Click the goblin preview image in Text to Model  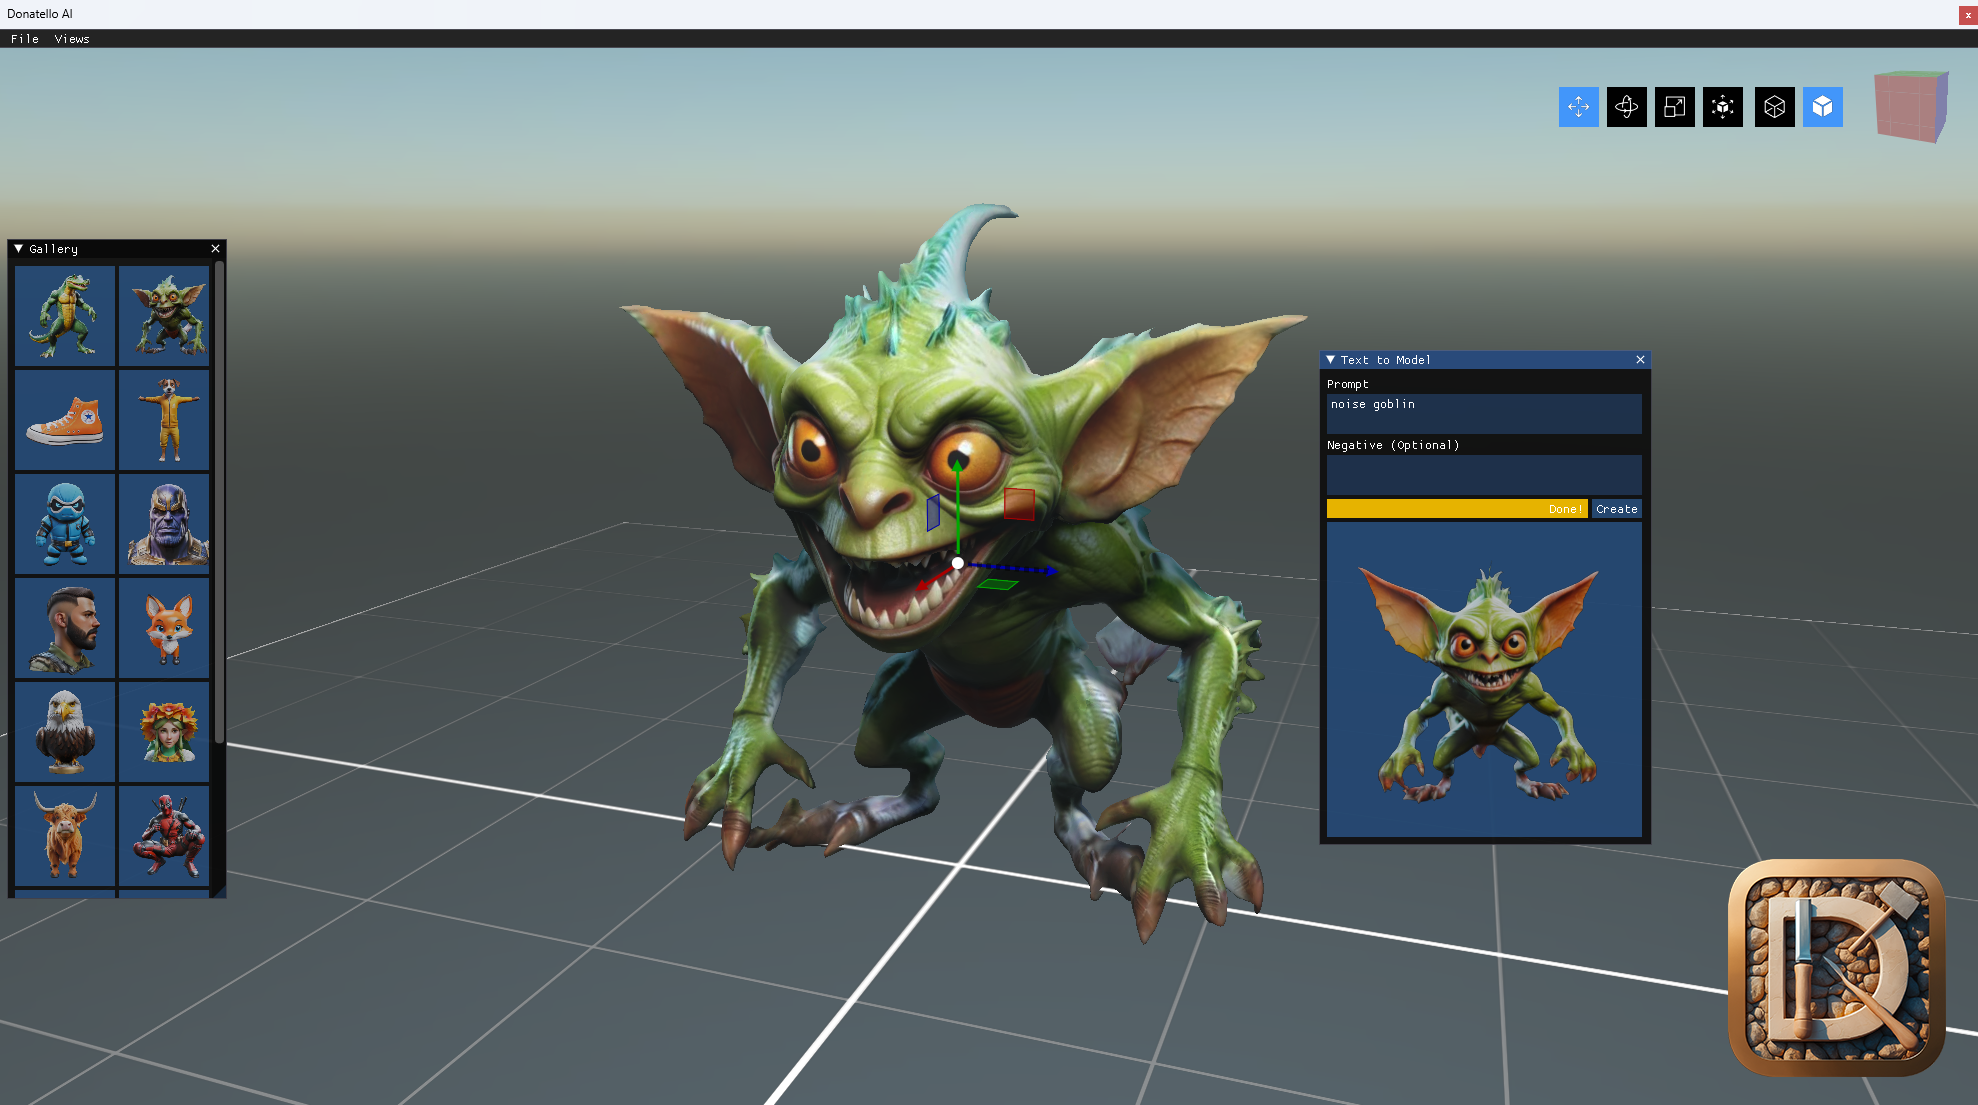click(1484, 679)
